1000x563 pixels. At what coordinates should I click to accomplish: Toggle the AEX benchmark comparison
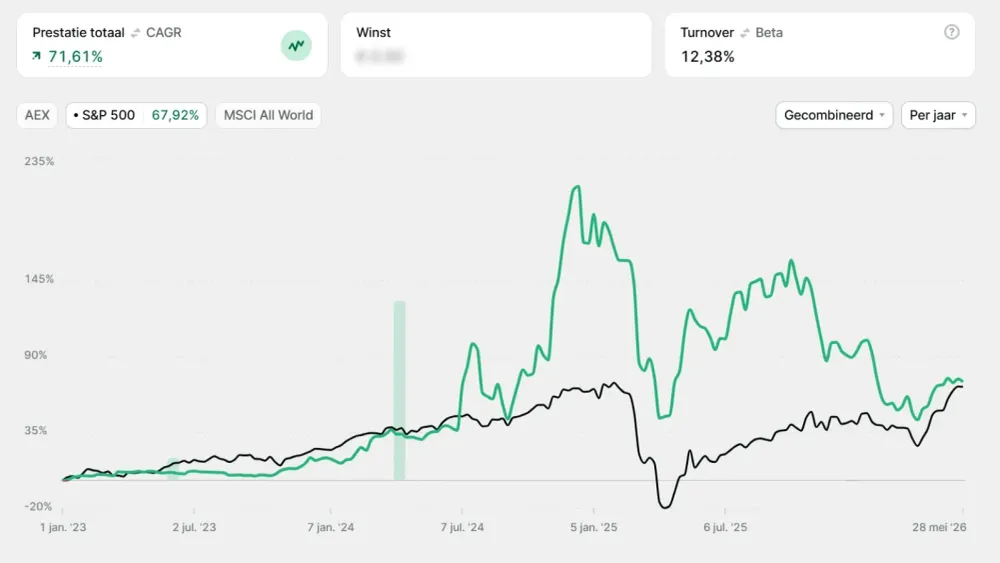[37, 115]
